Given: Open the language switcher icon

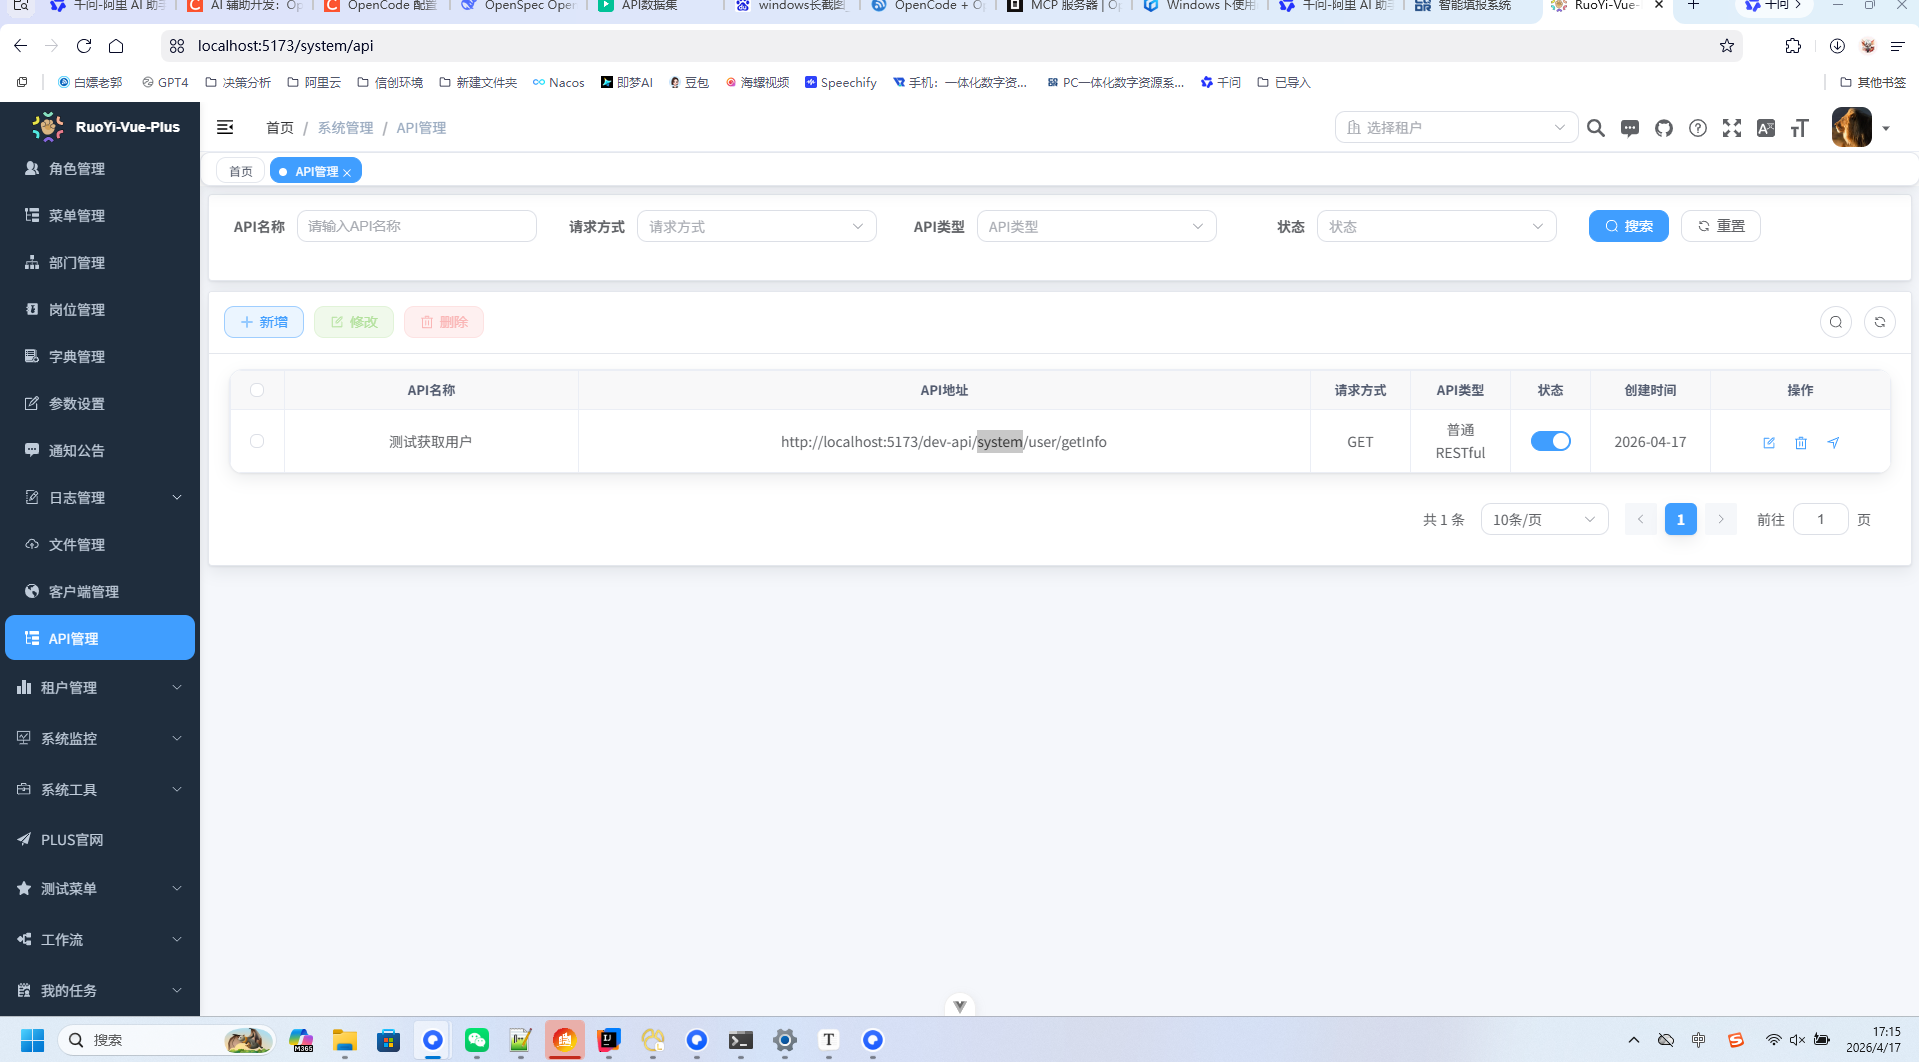Looking at the screenshot, I should (1766, 128).
